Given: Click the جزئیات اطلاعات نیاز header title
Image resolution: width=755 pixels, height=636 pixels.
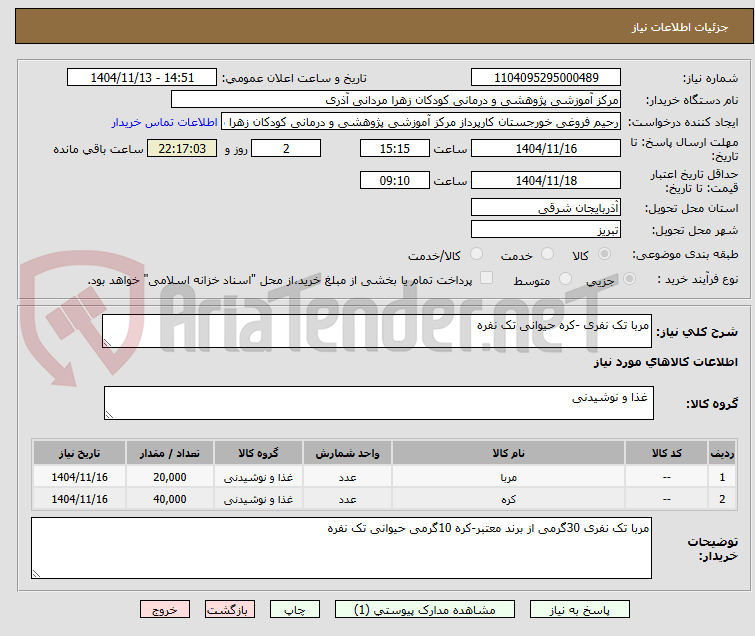Looking at the screenshot, I should (680, 27).
